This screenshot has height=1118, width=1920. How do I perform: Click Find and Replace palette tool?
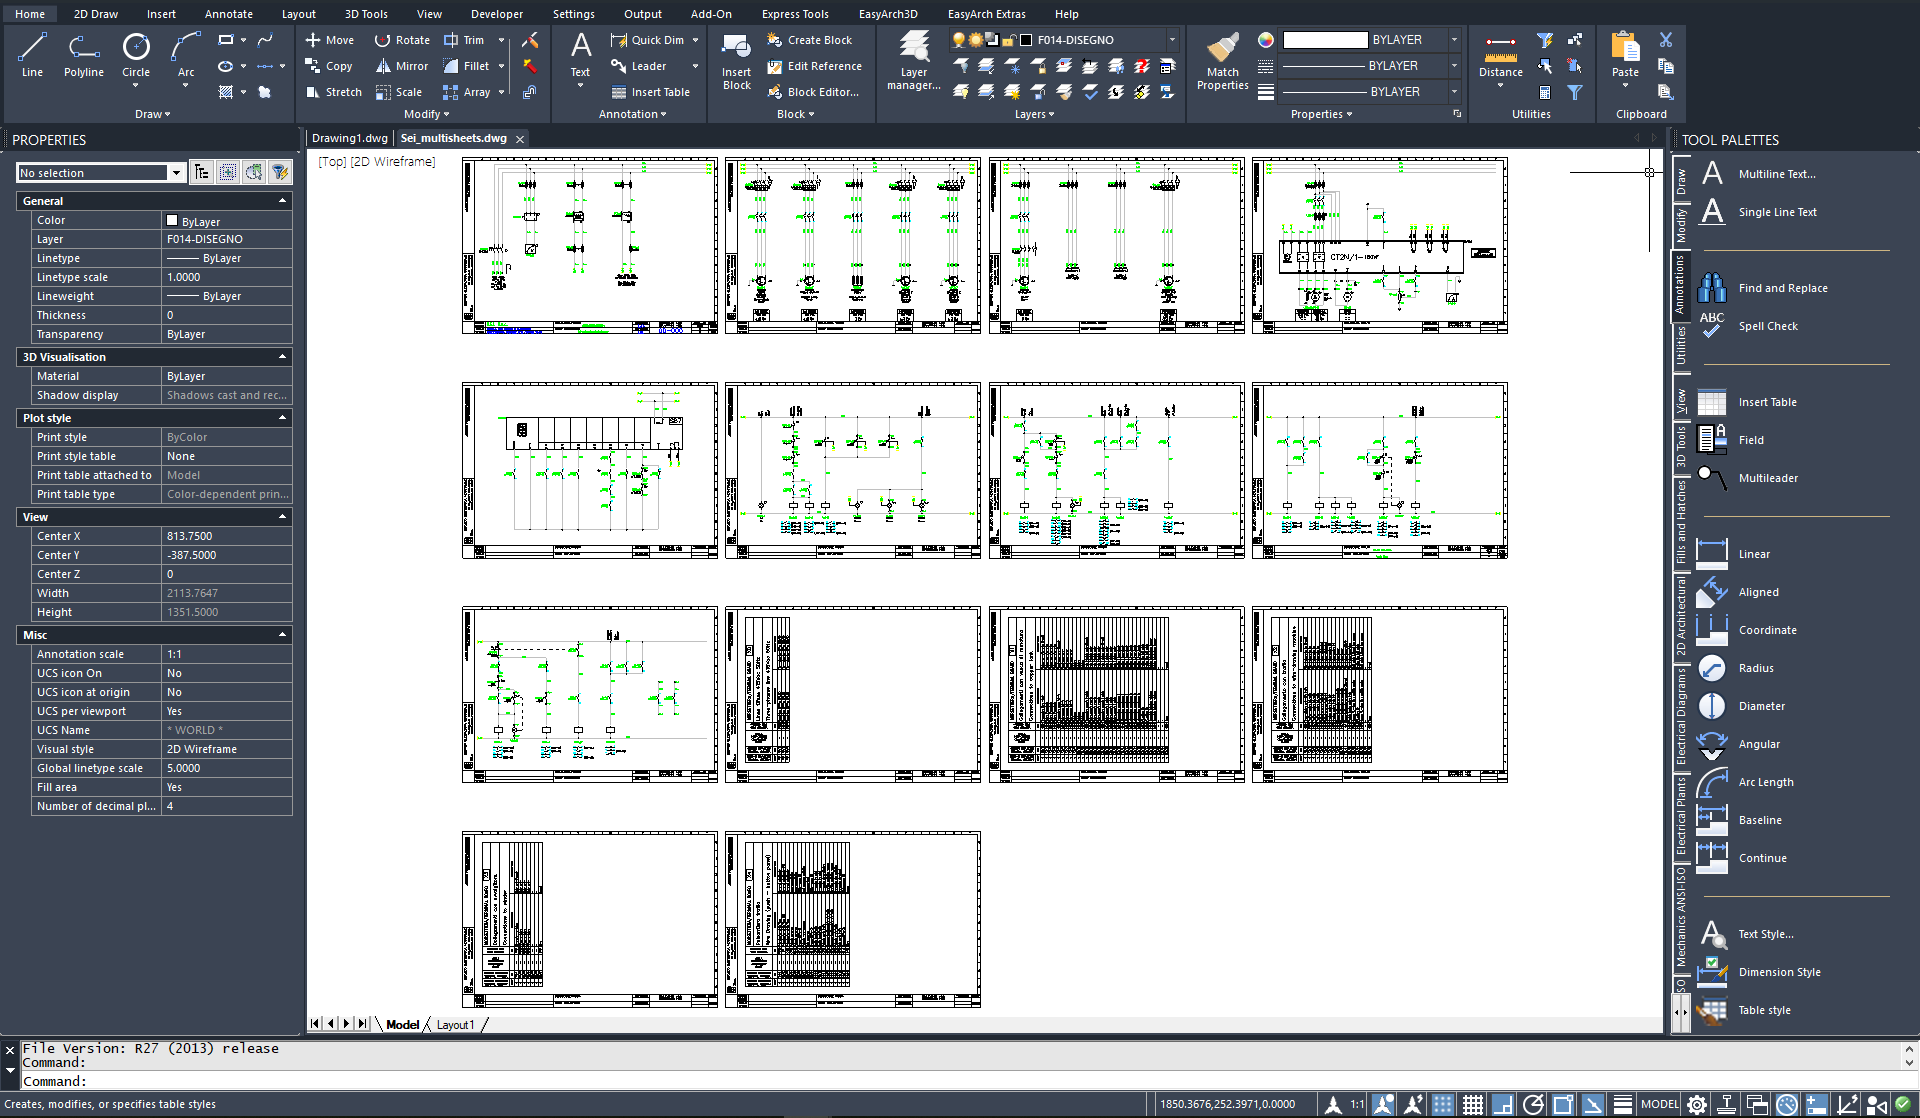click(1763, 288)
